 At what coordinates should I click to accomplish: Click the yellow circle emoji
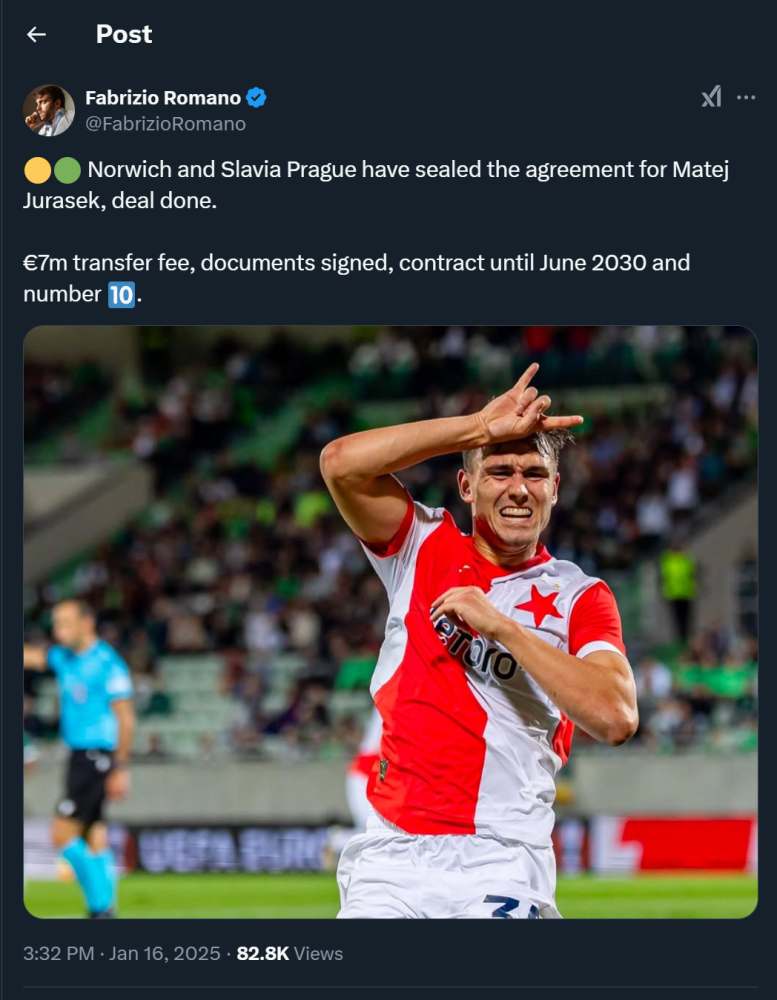36,170
